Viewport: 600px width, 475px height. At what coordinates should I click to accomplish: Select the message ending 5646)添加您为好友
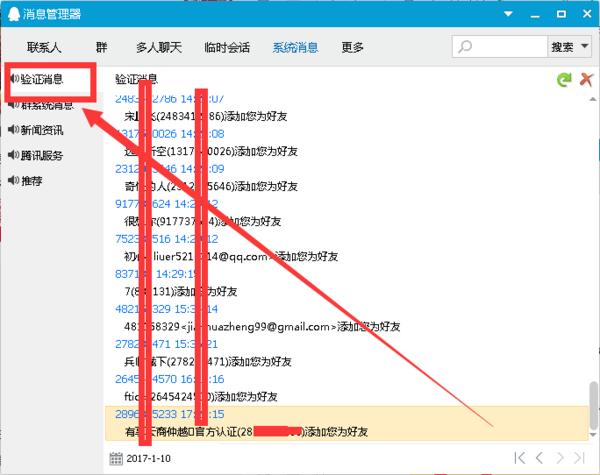point(211,186)
